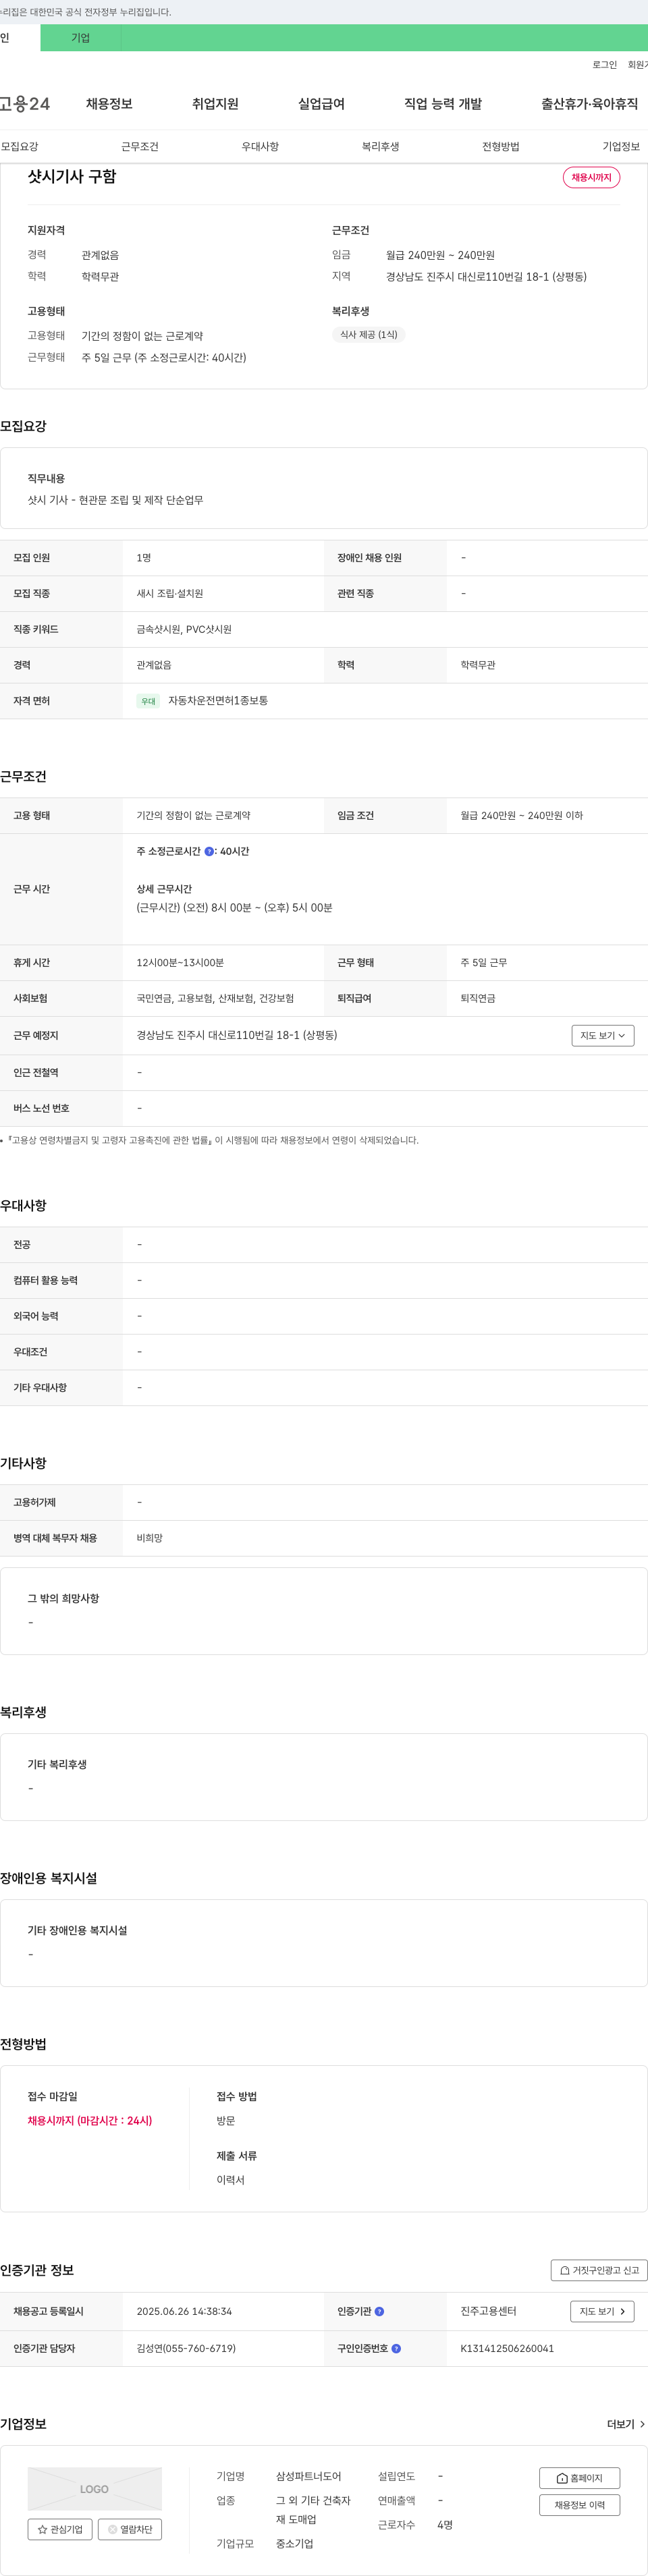Expand 지도 보기 for 근무 예정지
Viewport: 648px width, 2576px height.
[x=602, y=1035]
